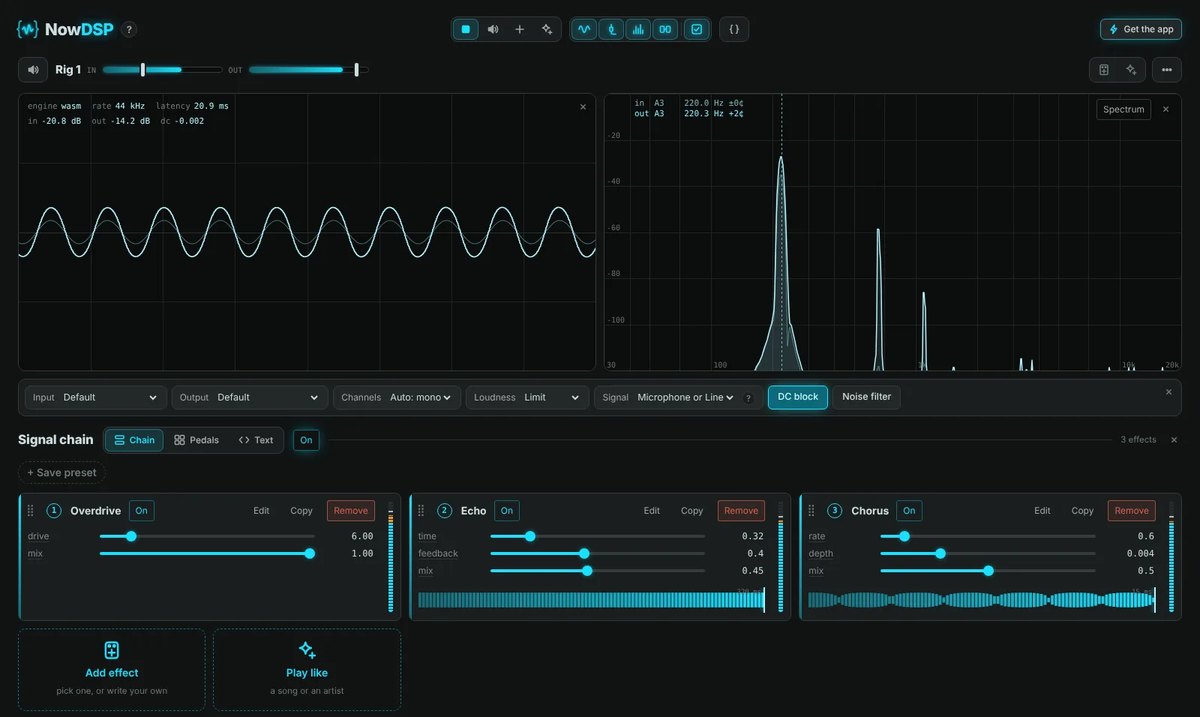
Task: Open the three-dots more menu for Rig 1
Action: (1166, 70)
